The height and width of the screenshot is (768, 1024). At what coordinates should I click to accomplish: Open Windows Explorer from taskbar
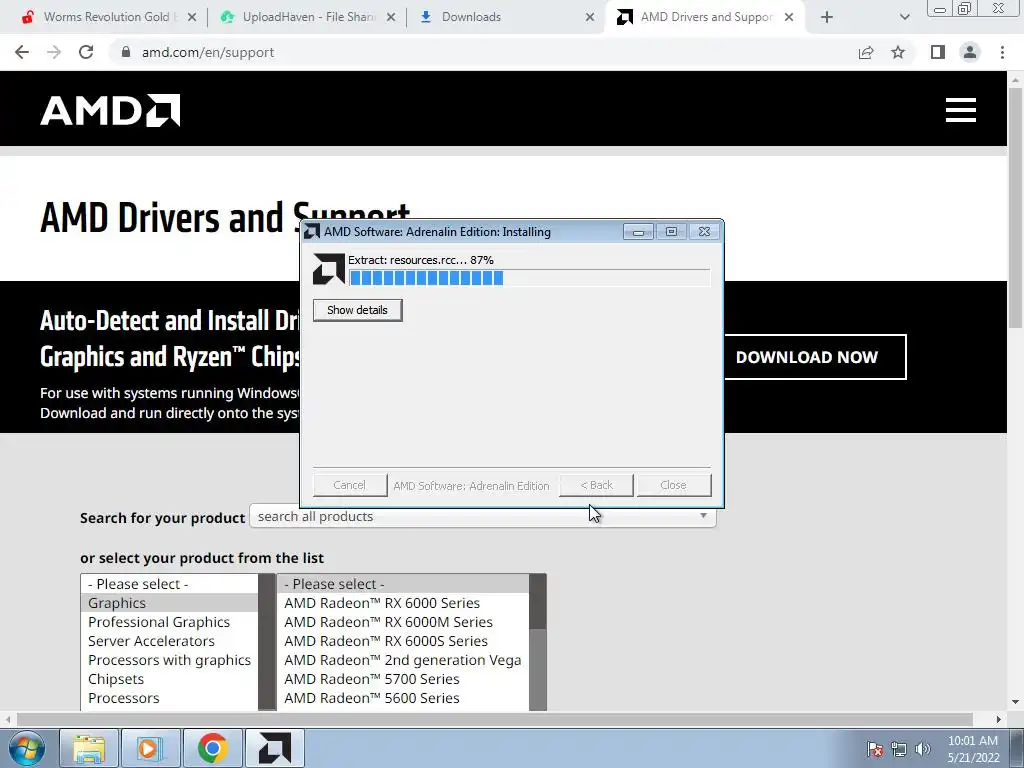89,748
